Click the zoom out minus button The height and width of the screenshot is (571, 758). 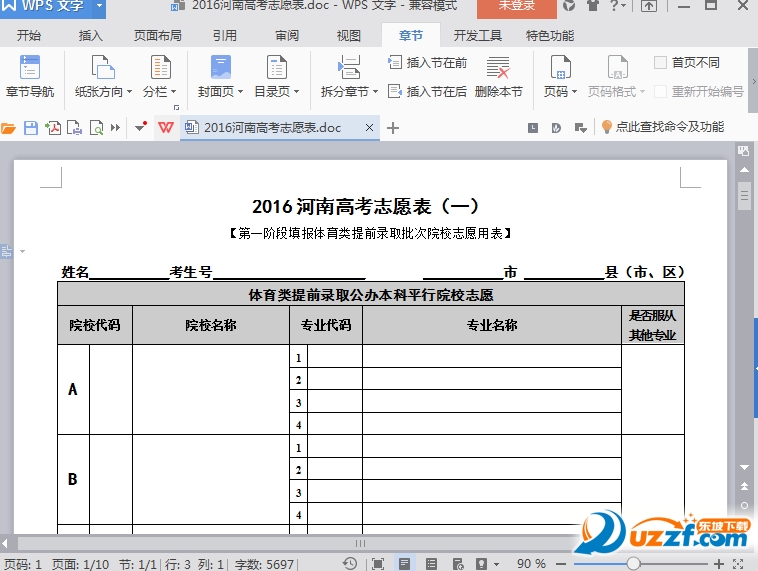pos(561,564)
